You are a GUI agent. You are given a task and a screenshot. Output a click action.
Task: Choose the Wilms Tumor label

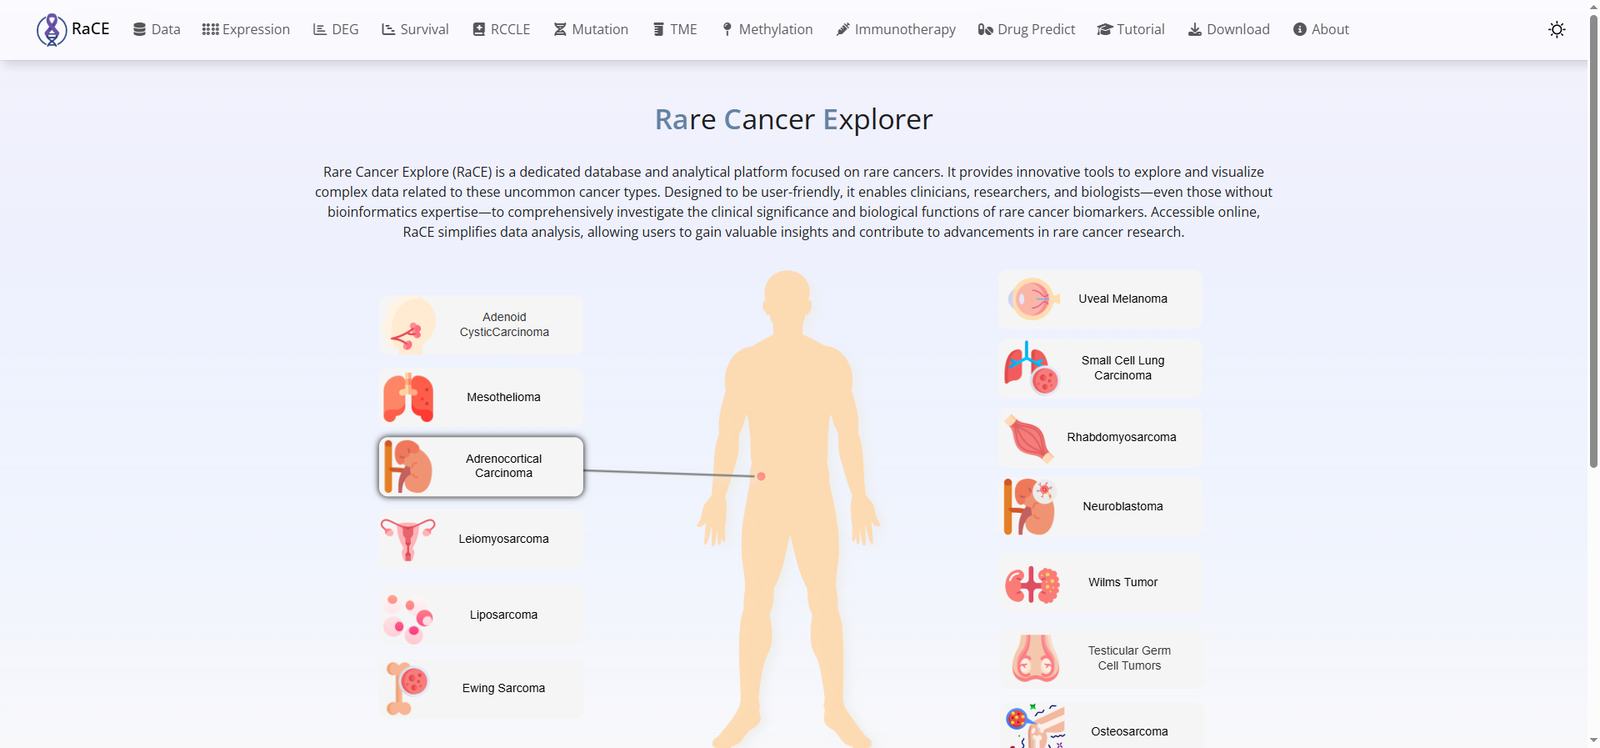point(1123,582)
